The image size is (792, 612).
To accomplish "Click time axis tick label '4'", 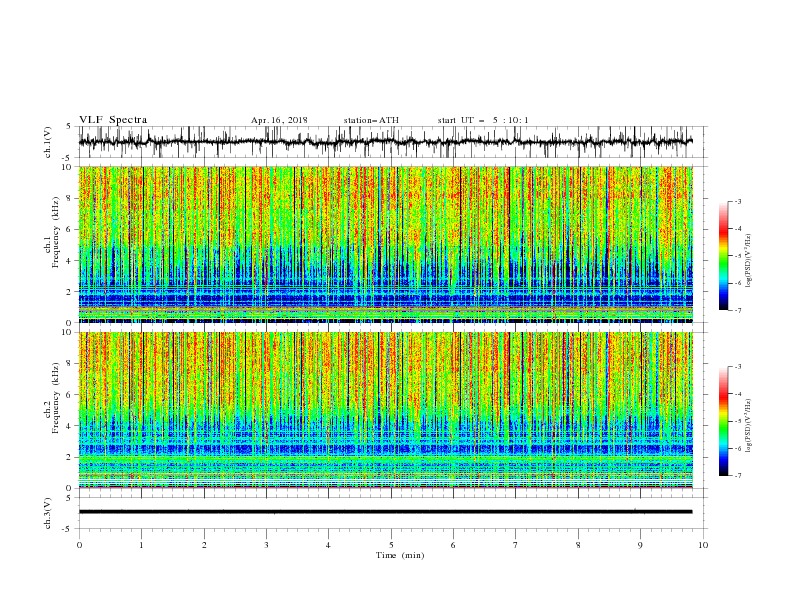I will (328, 545).
